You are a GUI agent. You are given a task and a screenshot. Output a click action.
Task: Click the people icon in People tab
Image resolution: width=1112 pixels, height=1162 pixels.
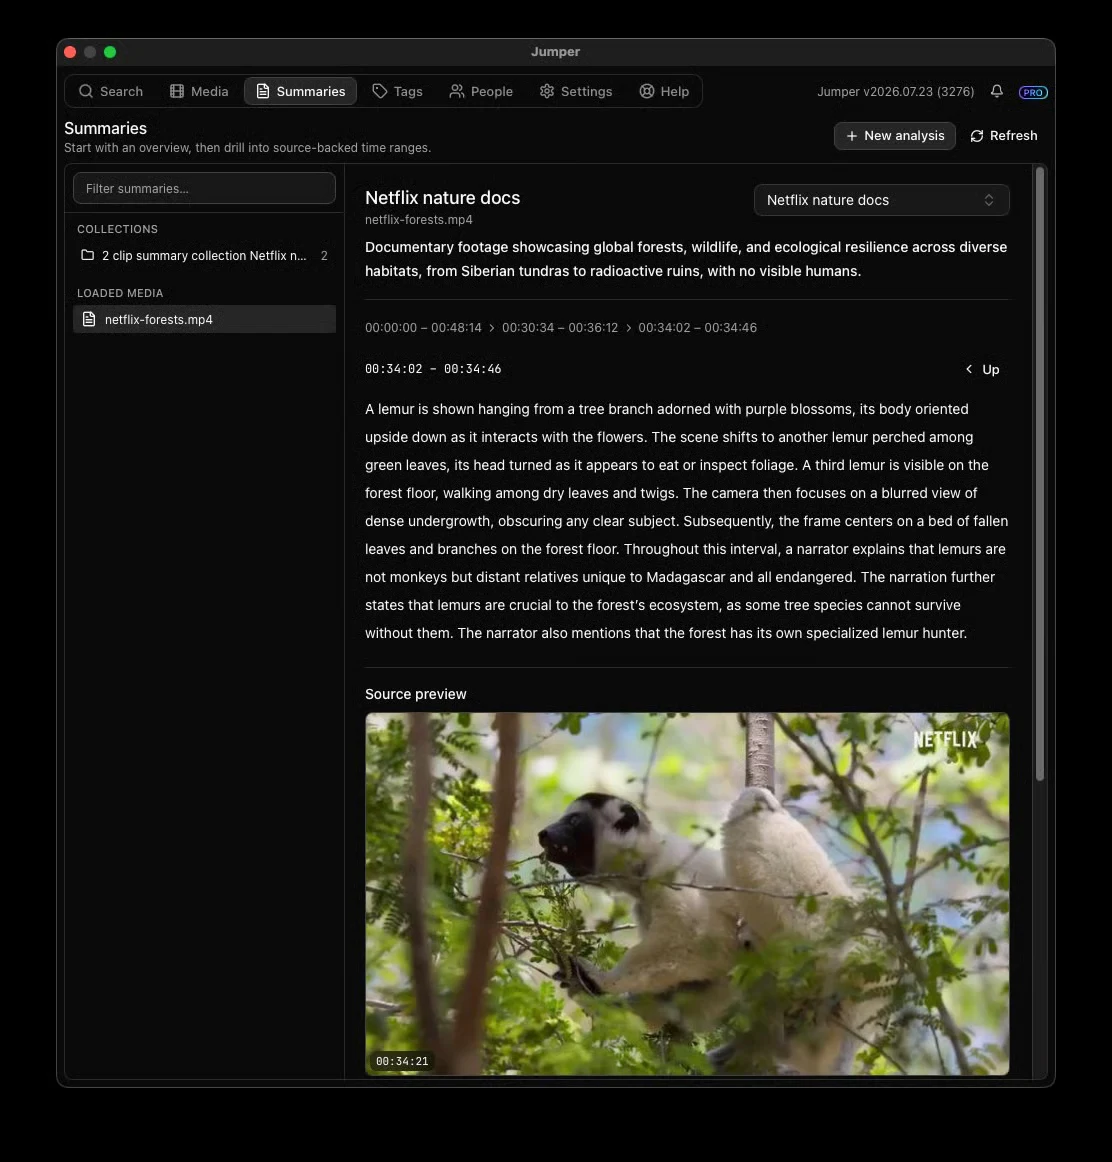click(456, 91)
